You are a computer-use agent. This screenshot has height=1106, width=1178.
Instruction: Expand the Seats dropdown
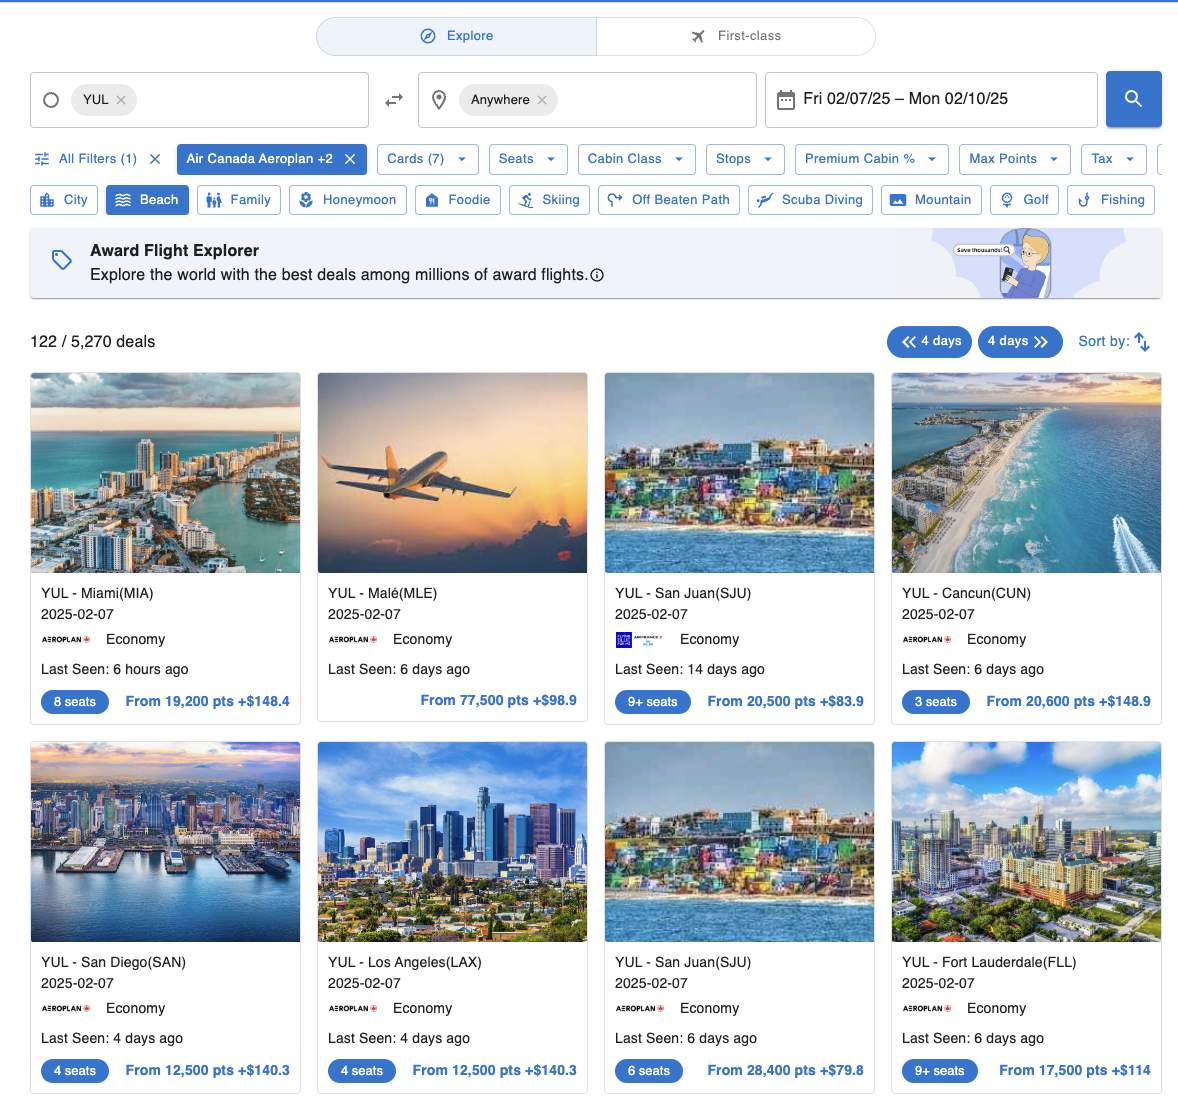point(527,159)
